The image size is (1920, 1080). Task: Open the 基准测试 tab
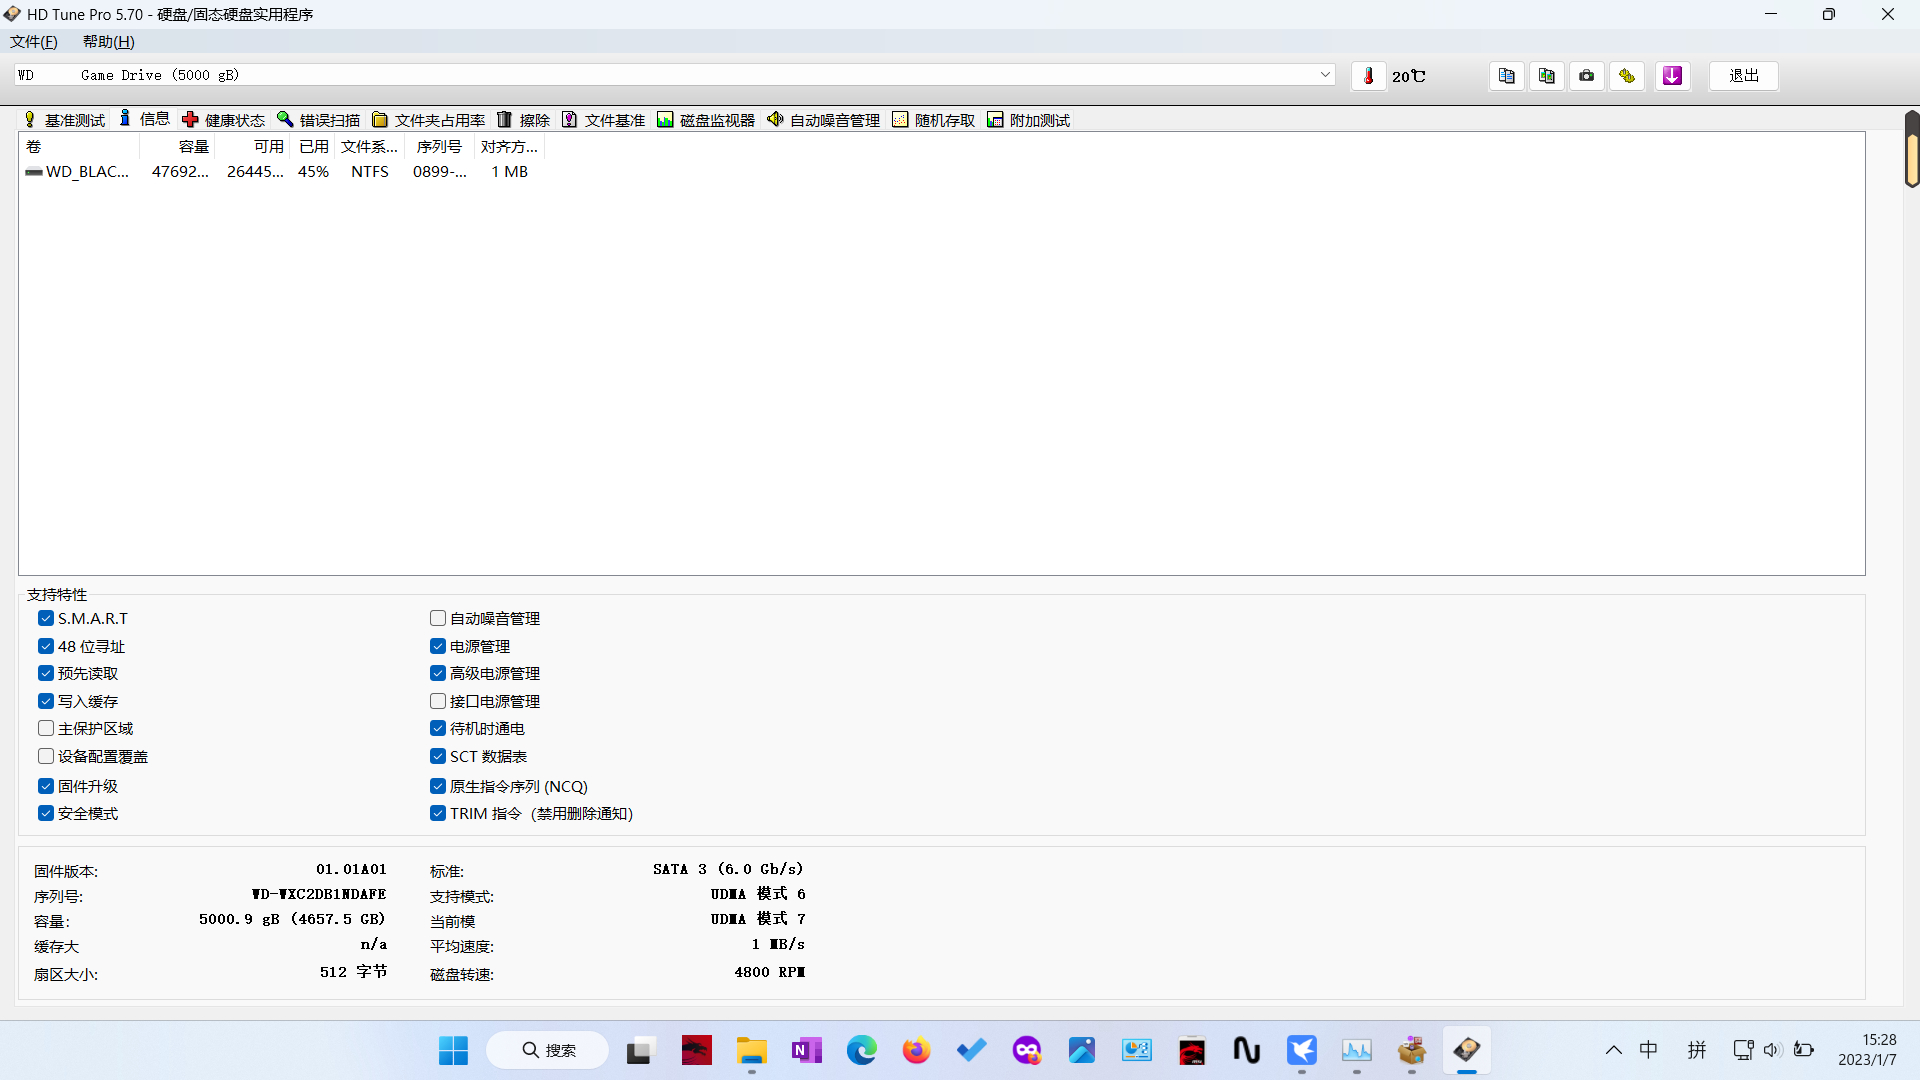[x=65, y=120]
